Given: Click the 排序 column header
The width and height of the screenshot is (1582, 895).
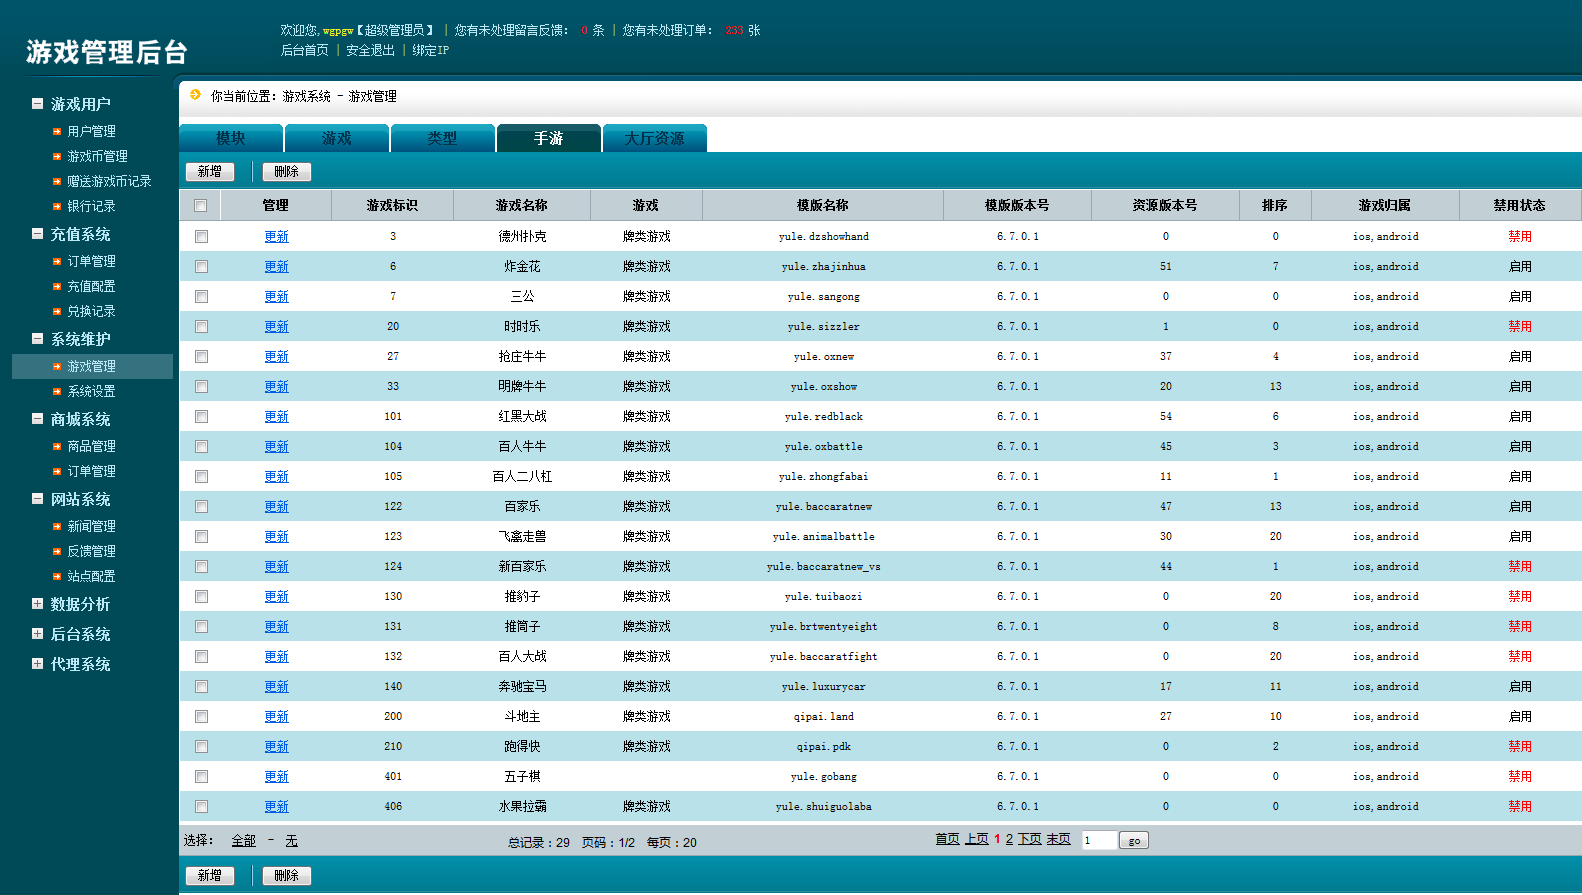Looking at the screenshot, I should pyautogui.click(x=1275, y=205).
